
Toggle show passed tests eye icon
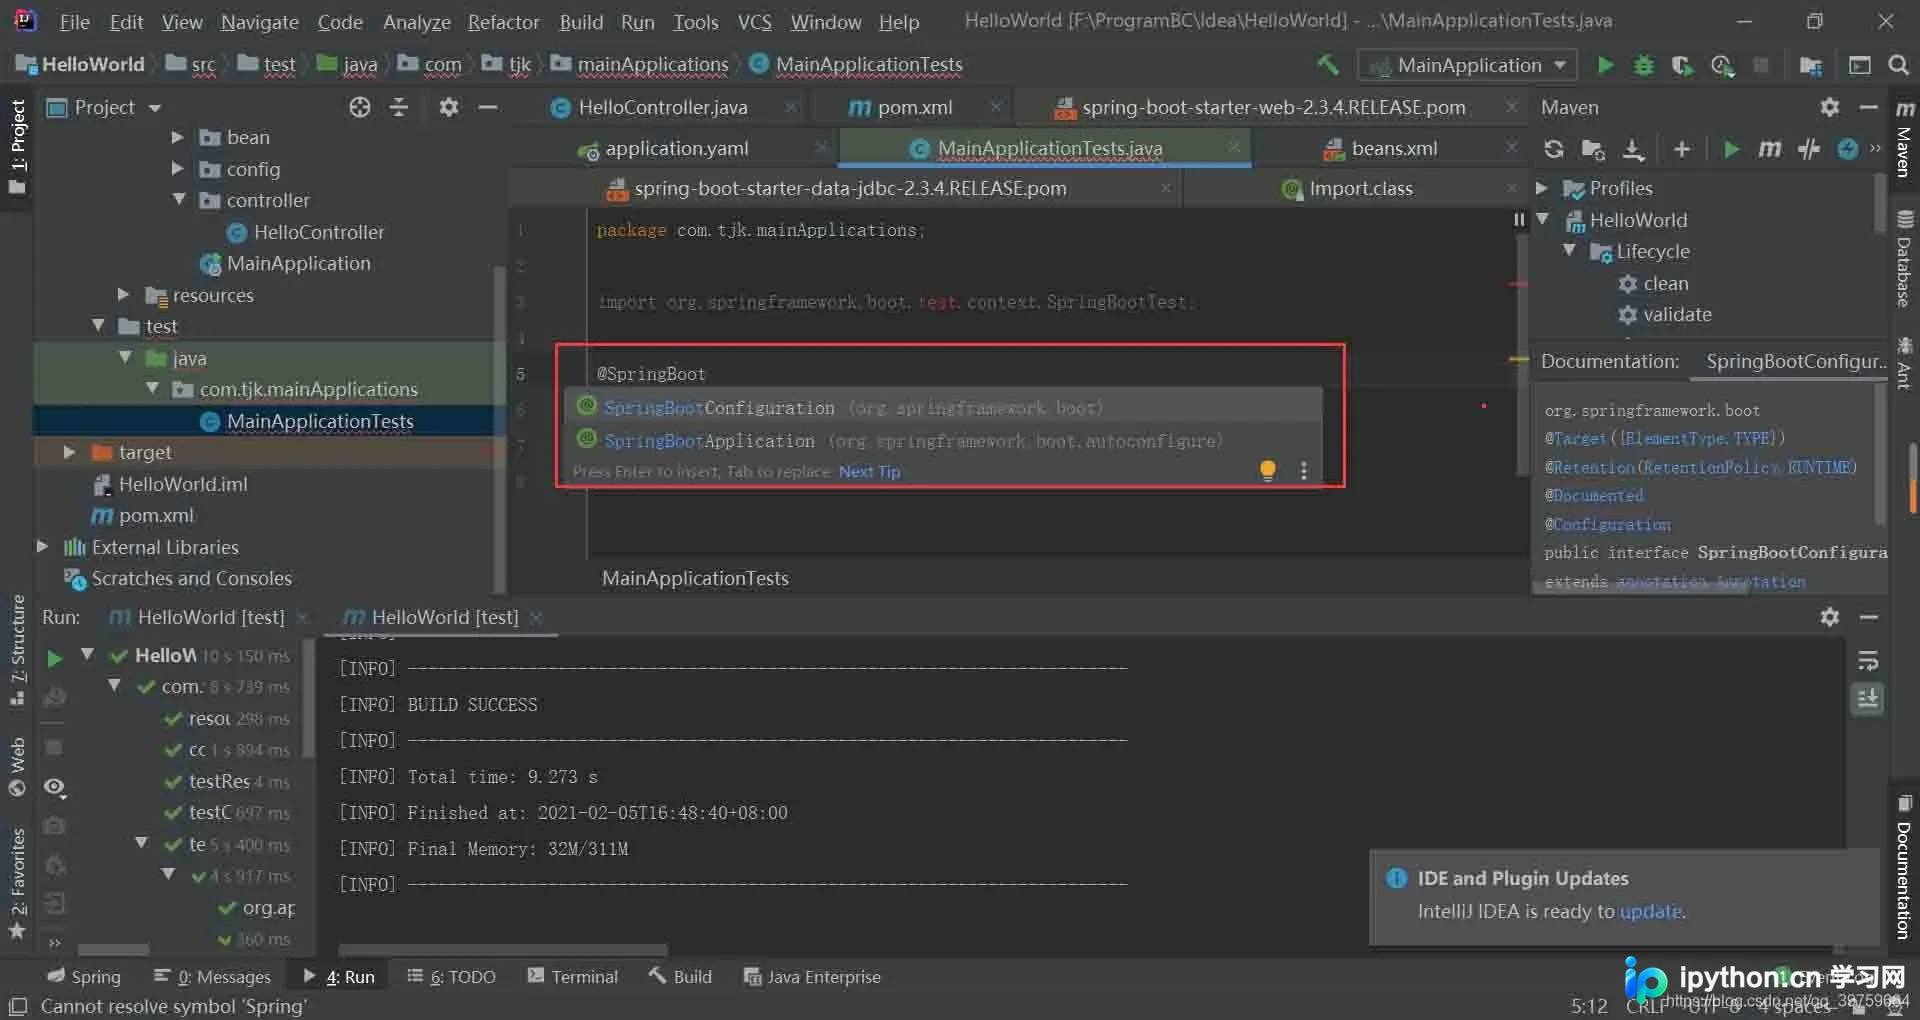click(55, 788)
